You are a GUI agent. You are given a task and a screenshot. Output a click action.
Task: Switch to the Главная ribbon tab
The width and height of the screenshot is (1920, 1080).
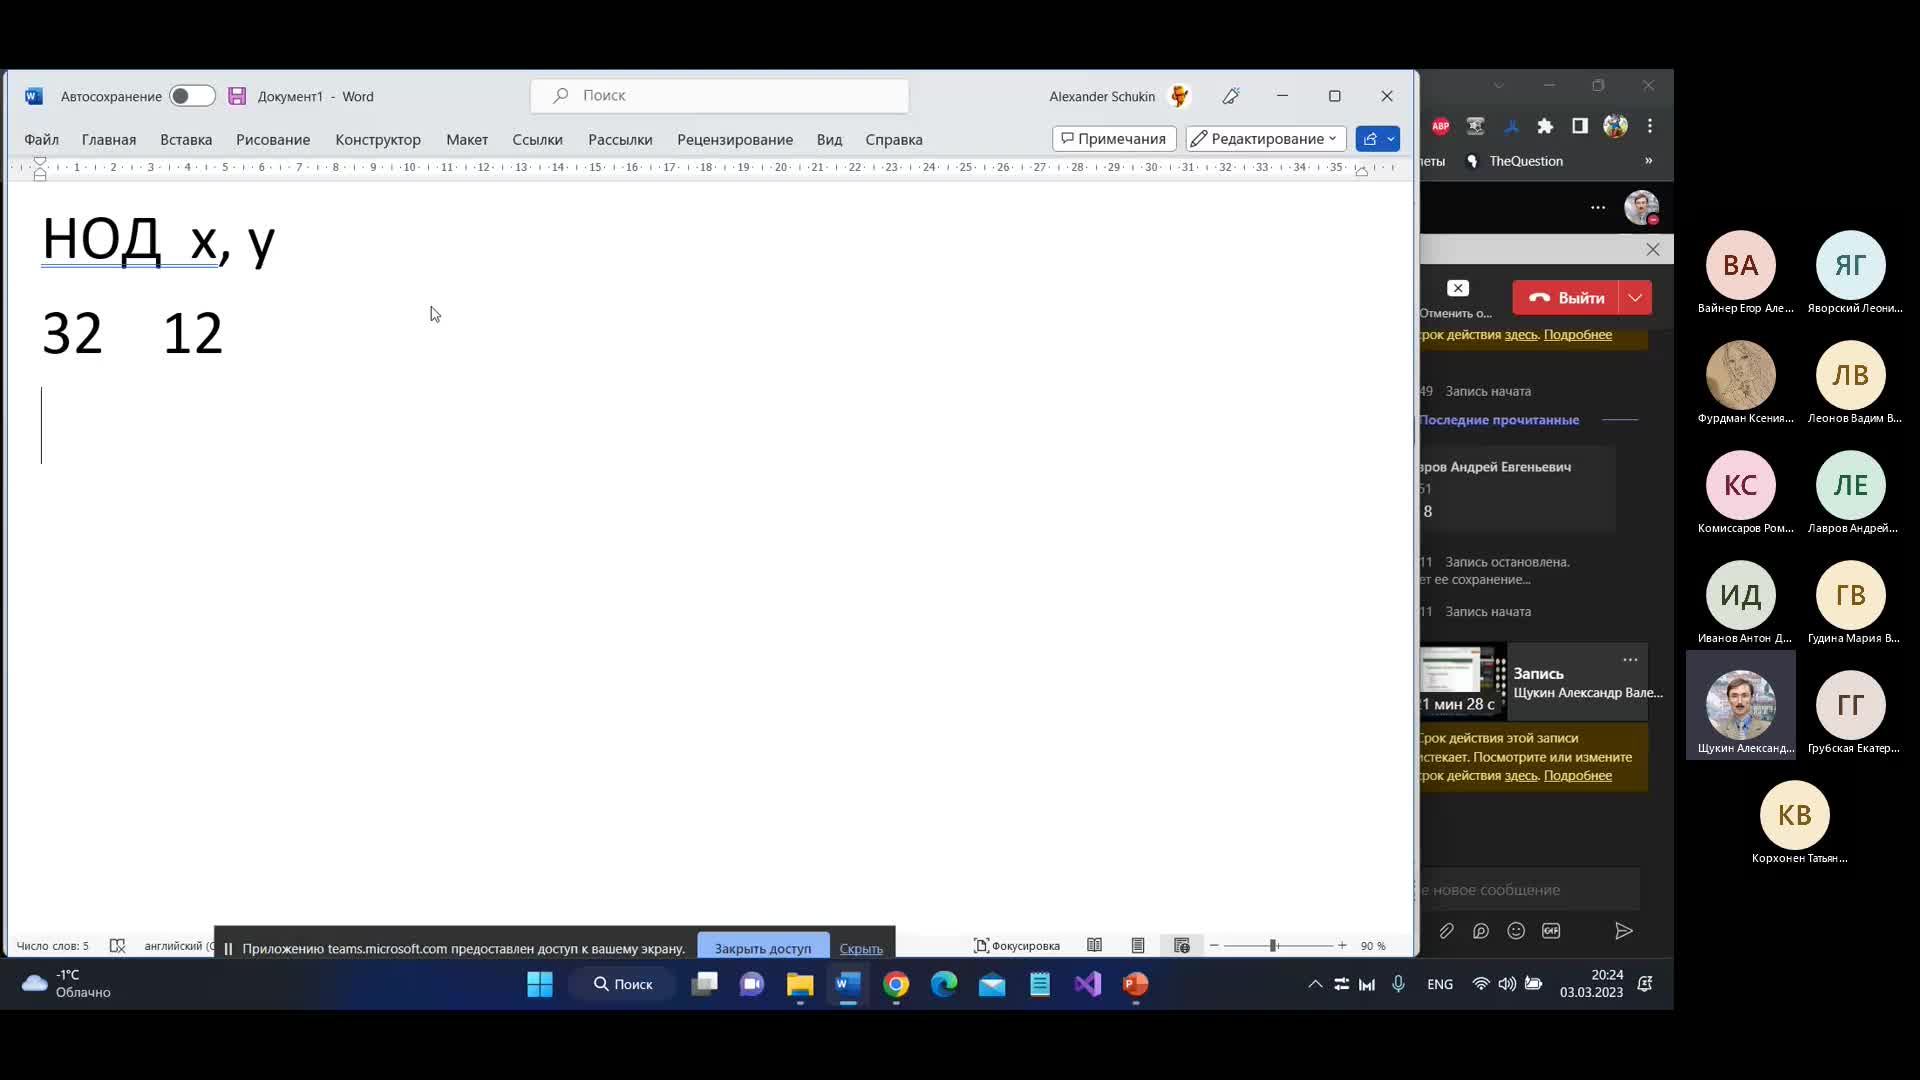109,140
